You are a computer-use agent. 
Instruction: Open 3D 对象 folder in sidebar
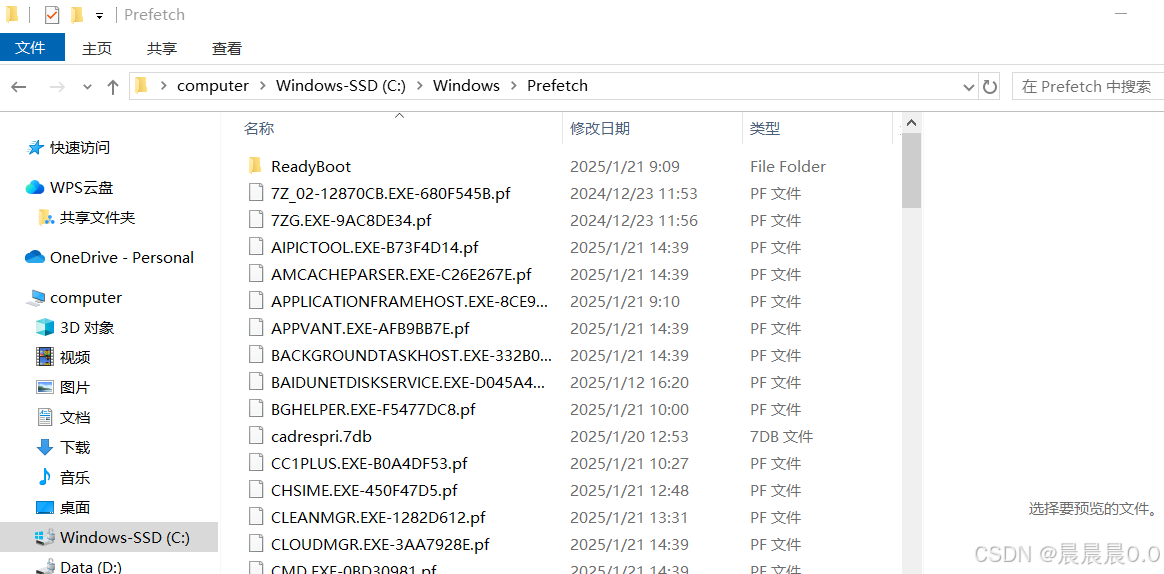[x=87, y=327]
